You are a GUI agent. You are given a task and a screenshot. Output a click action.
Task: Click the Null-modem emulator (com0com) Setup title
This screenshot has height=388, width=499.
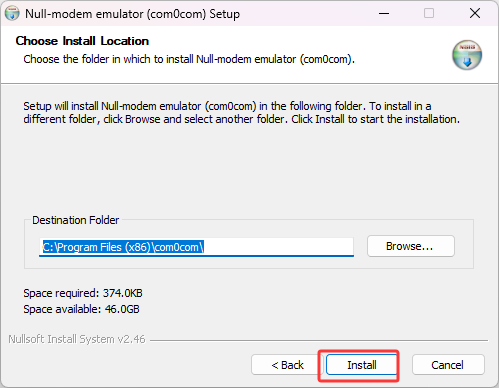[x=132, y=14]
